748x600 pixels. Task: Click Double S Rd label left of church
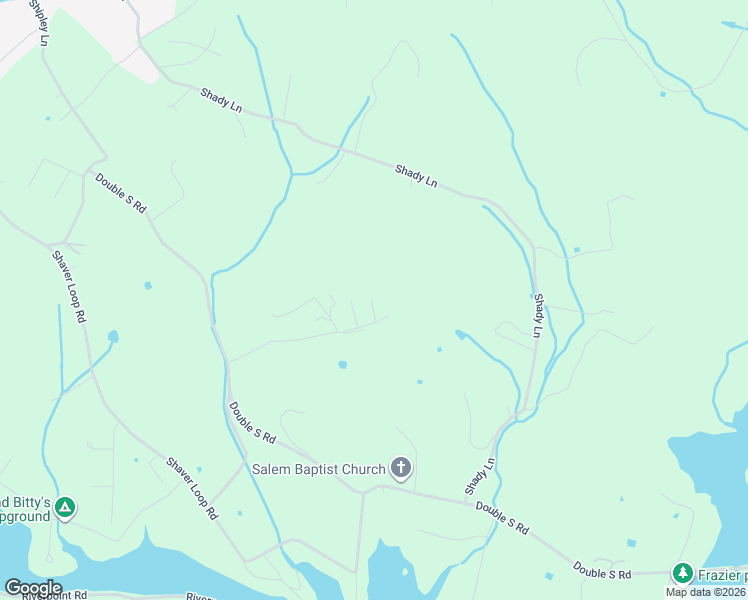(252, 423)
